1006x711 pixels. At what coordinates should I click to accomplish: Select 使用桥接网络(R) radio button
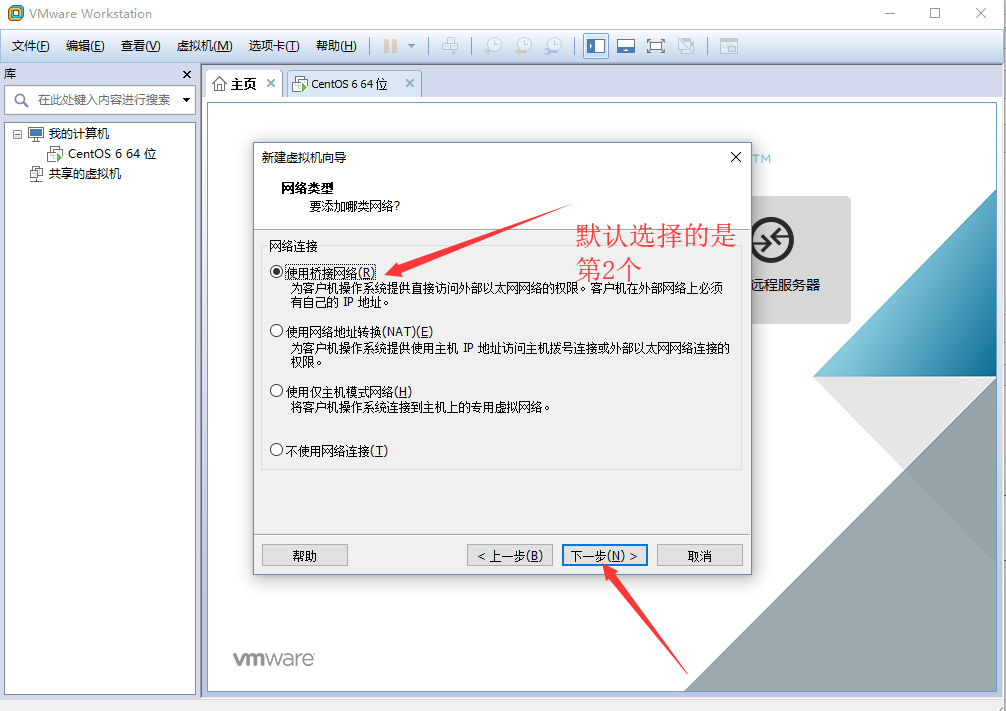(x=277, y=272)
